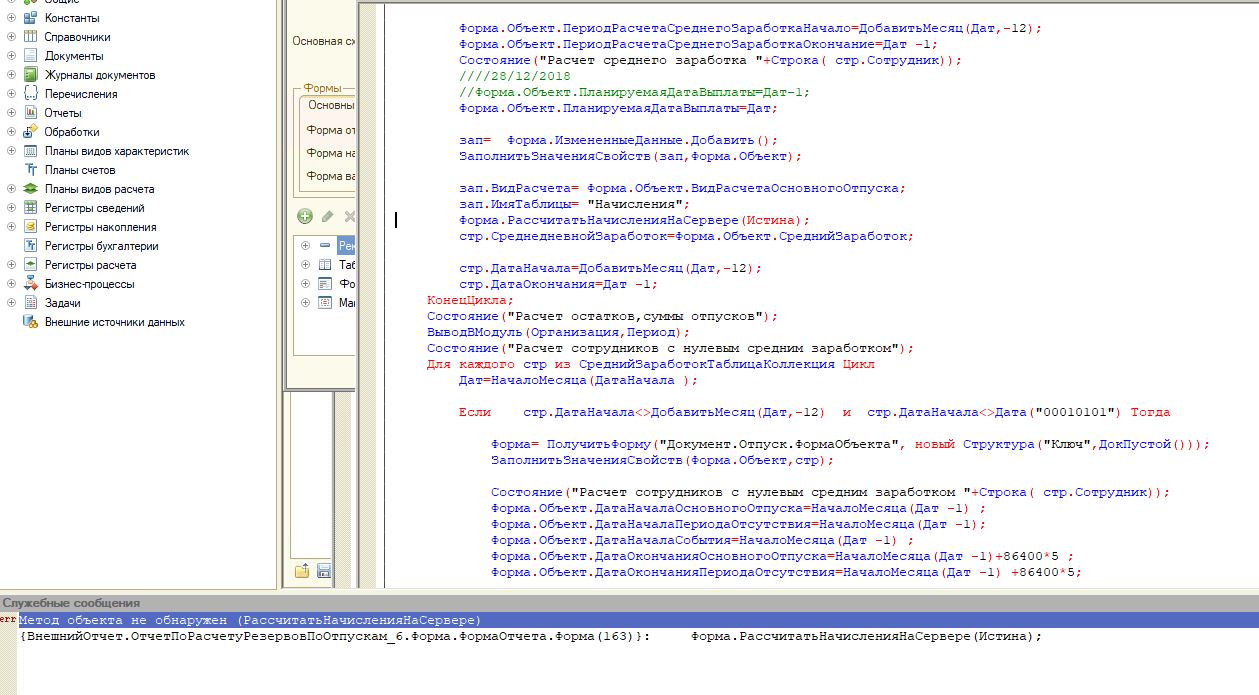Click the Перечисления braces icon
1259x695 pixels.
coord(30,94)
